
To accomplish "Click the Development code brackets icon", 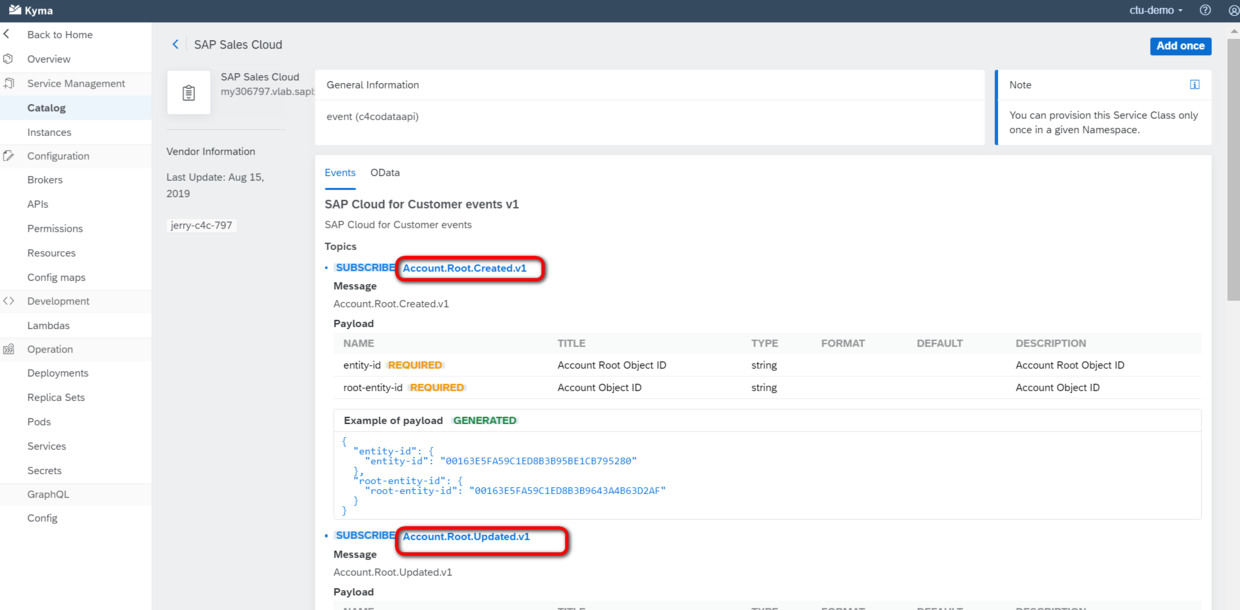I will 8,301.
